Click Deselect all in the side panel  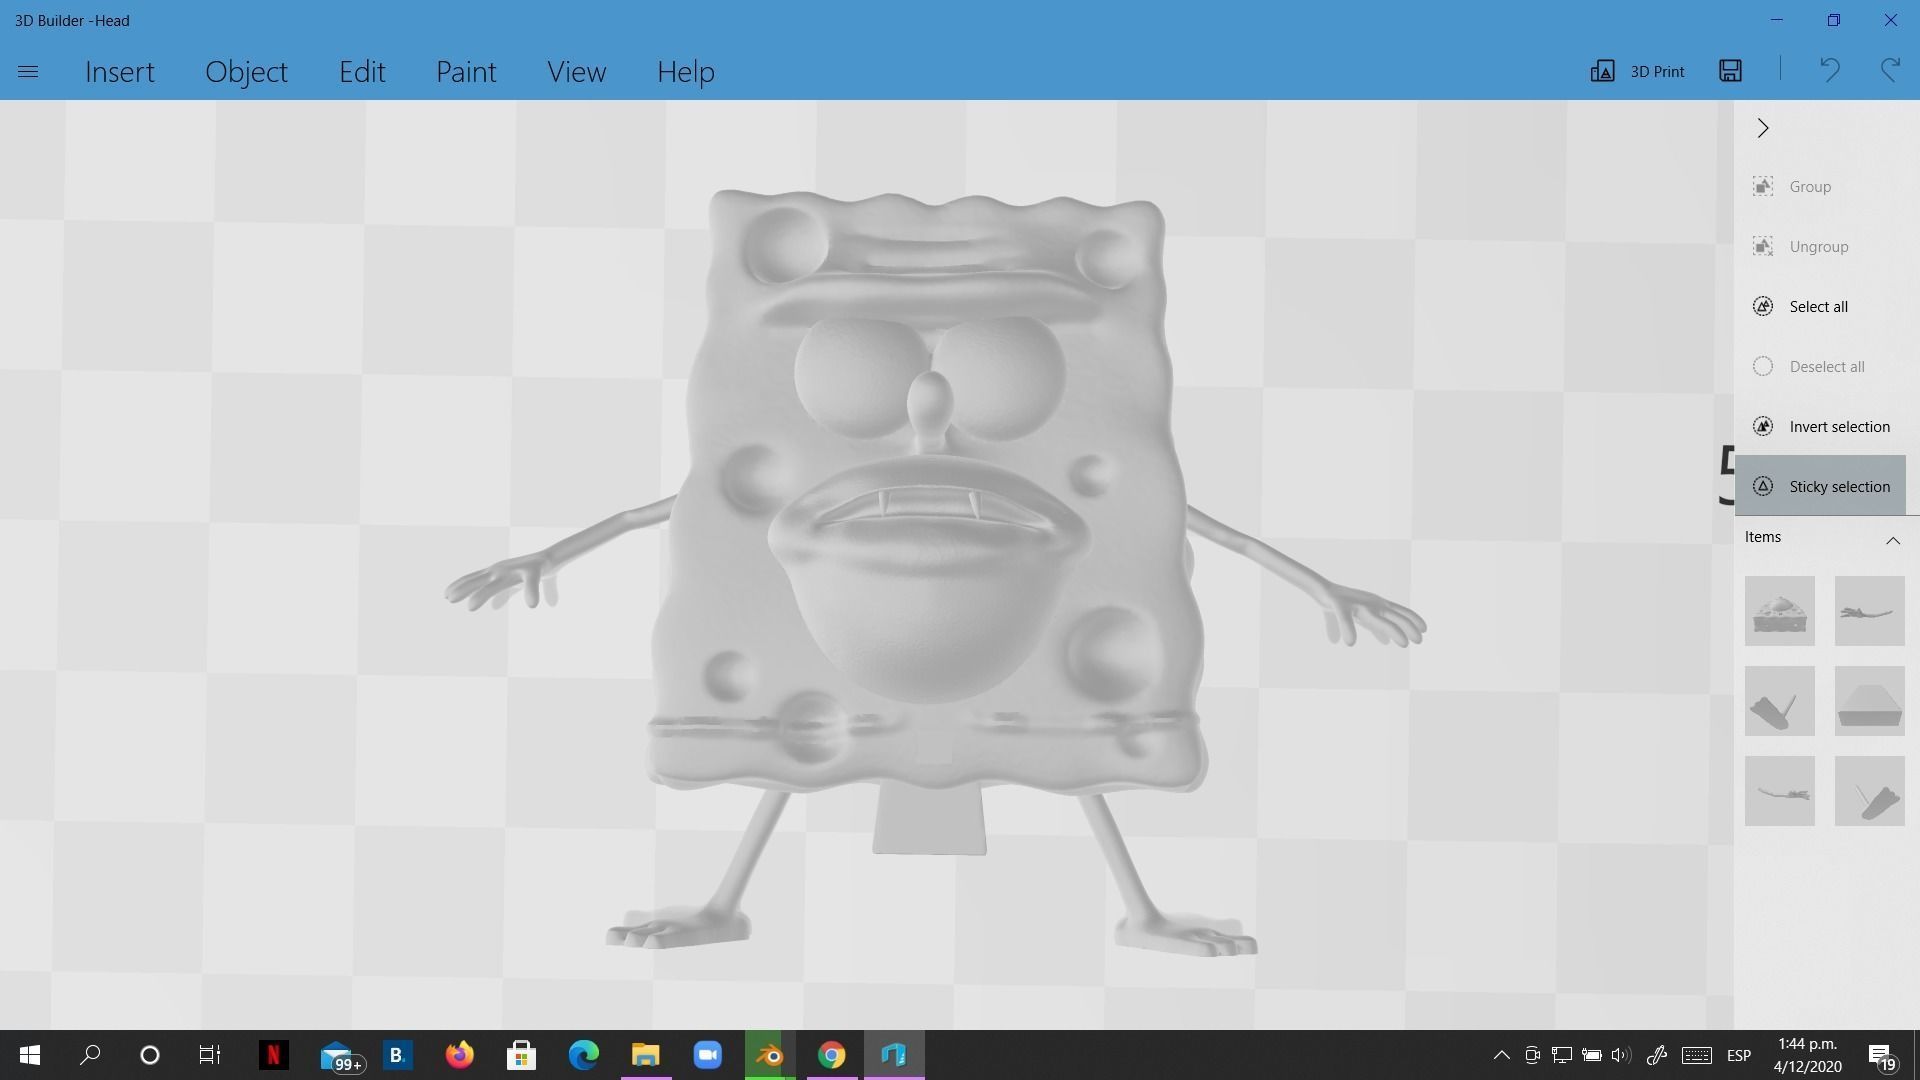pyautogui.click(x=1820, y=367)
